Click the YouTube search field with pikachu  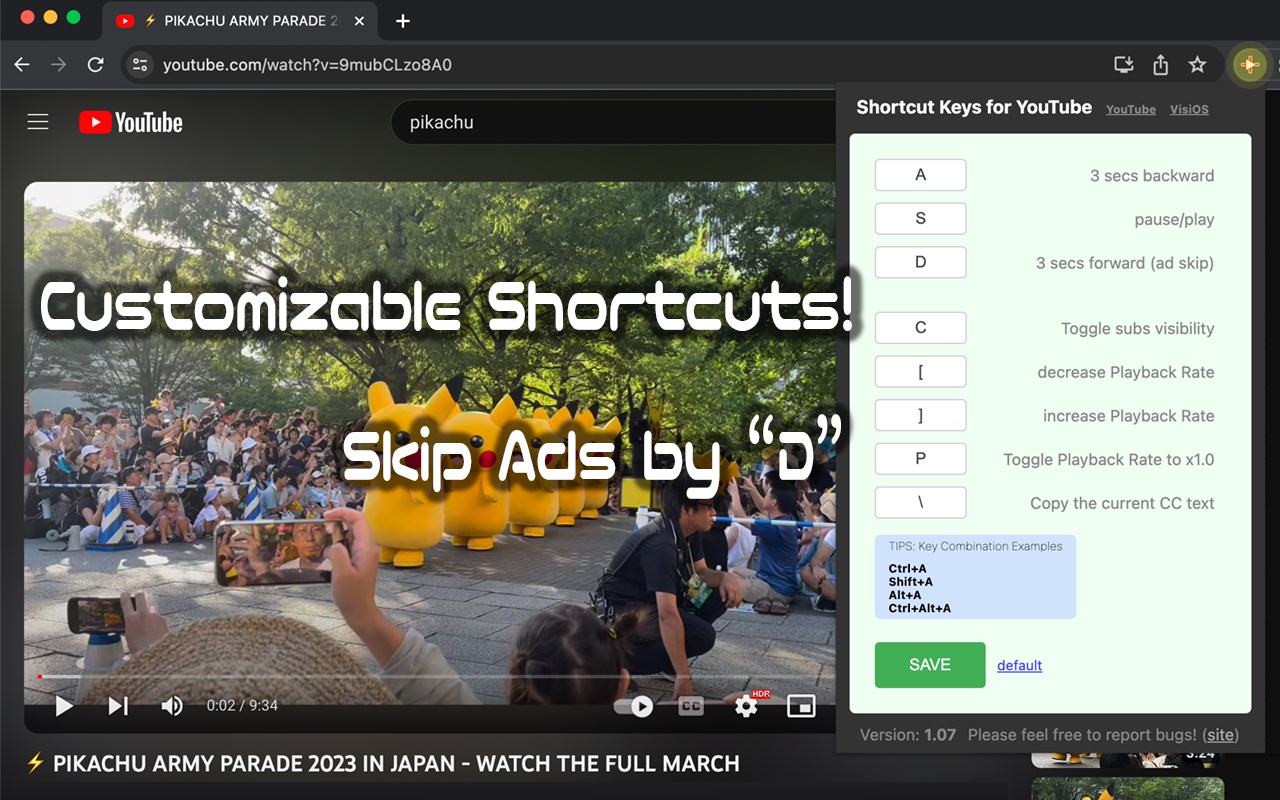click(612, 122)
